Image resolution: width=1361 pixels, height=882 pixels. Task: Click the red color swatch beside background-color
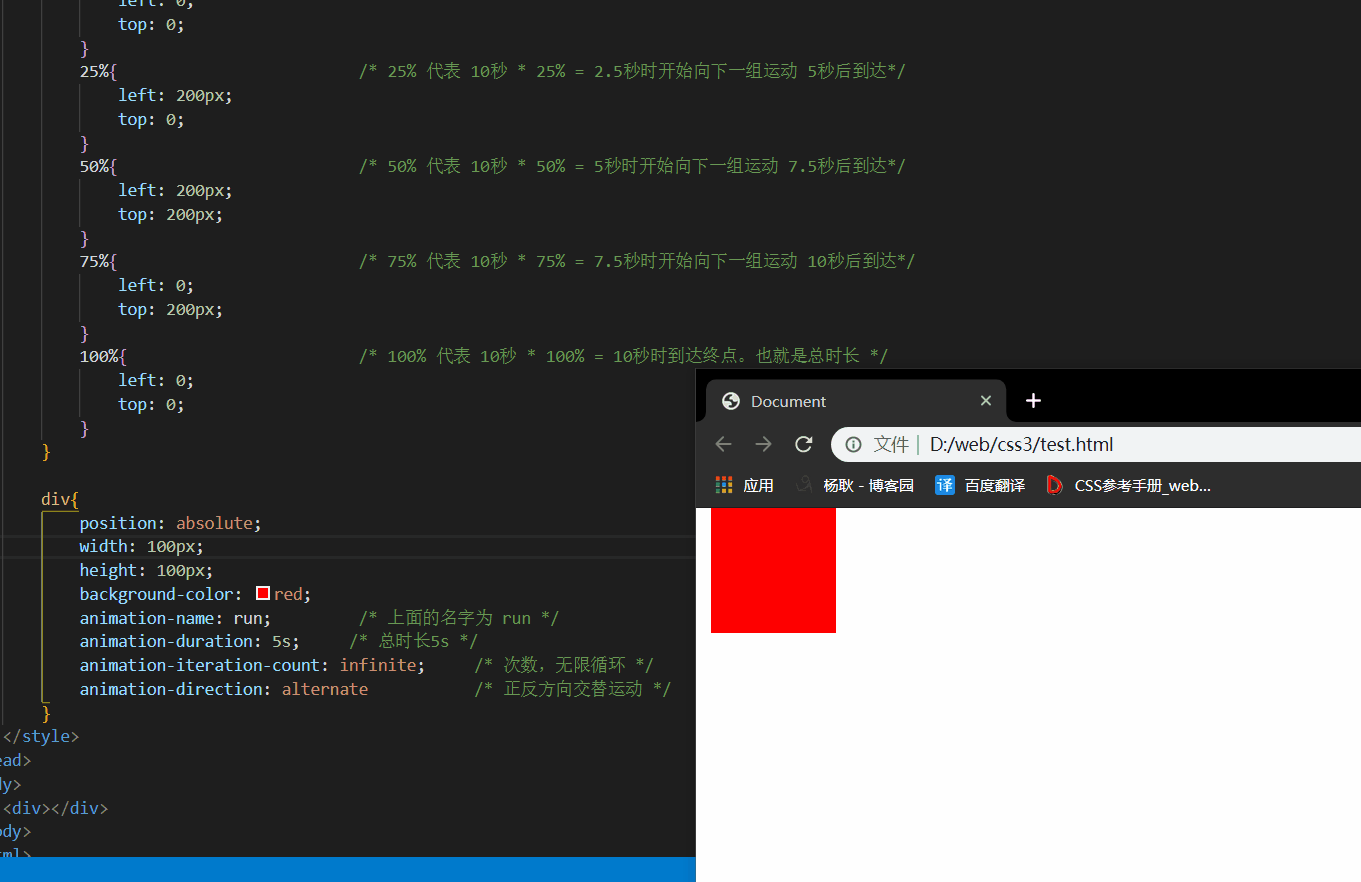tap(263, 594)
